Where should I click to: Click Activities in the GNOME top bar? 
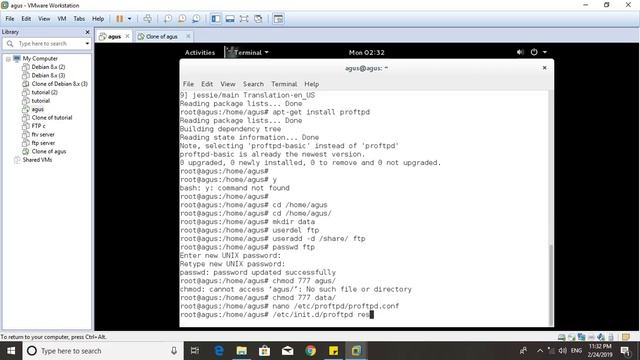[x=200, y=52]
